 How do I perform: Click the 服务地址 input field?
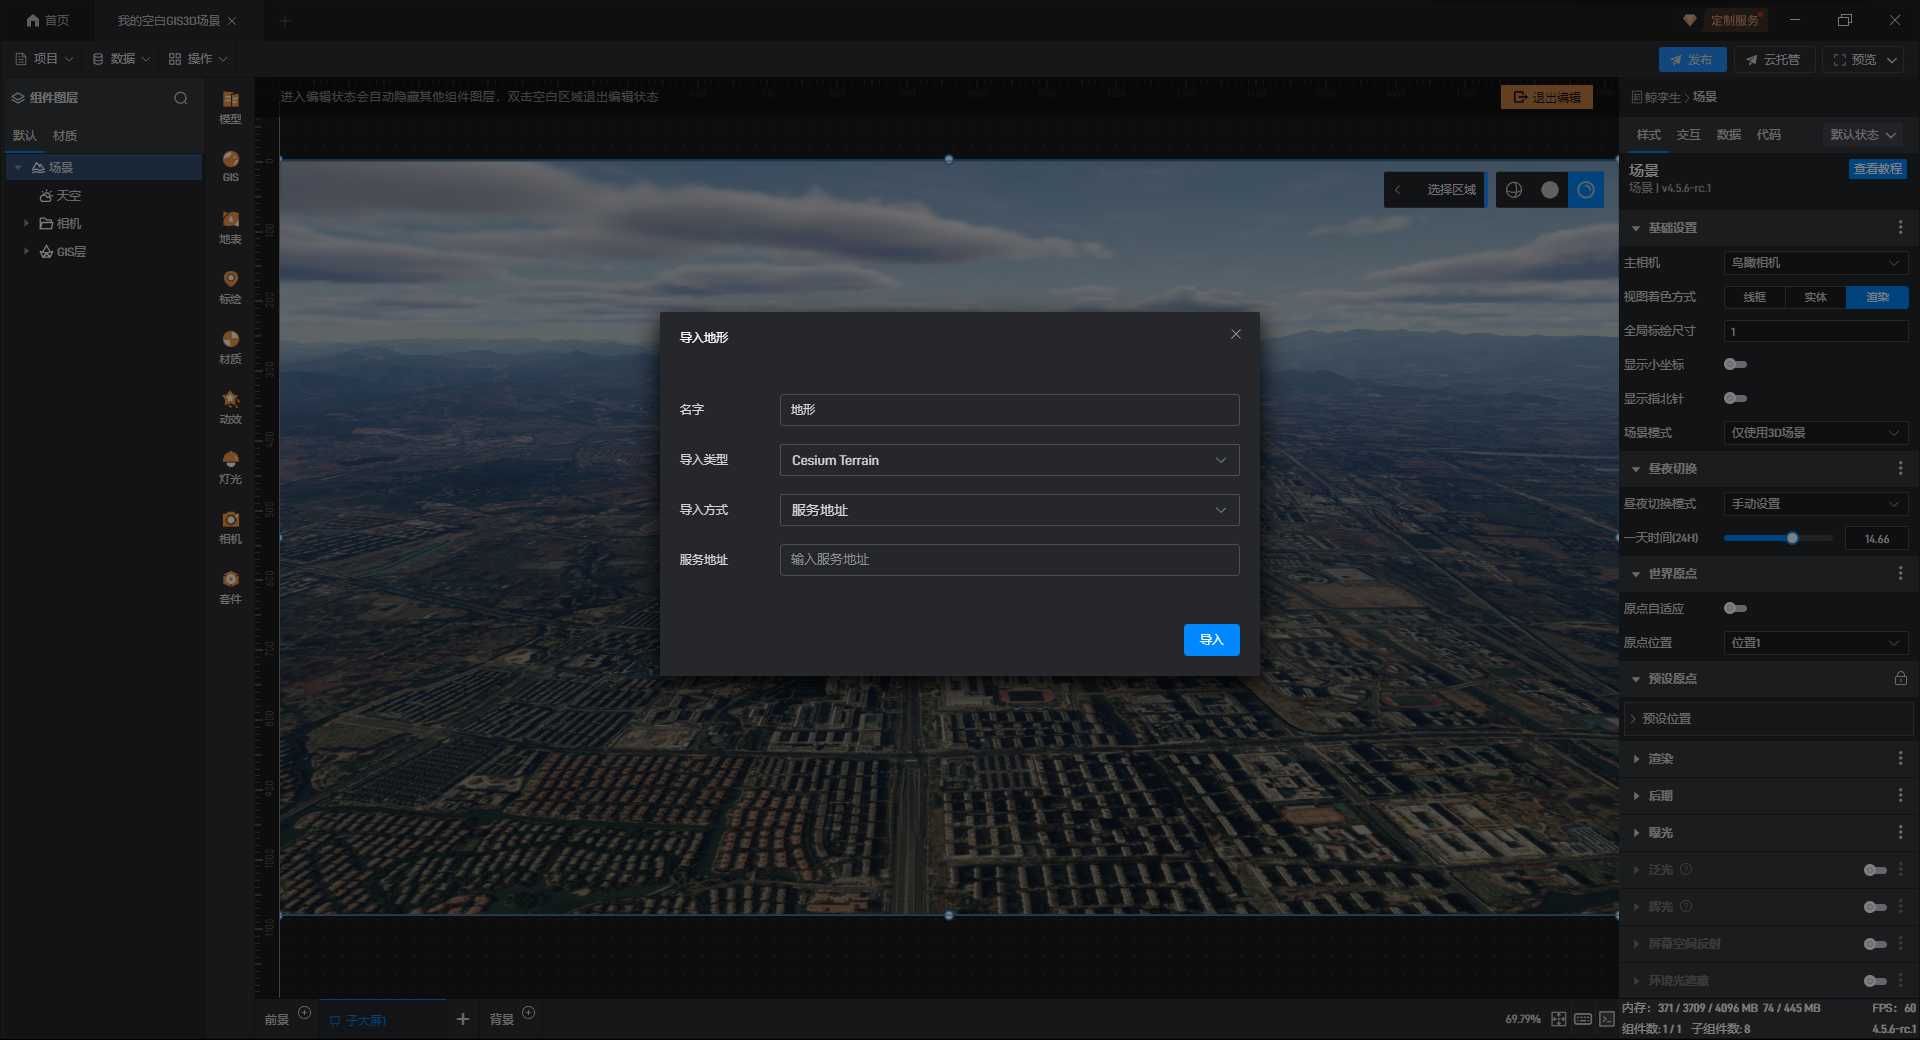[x=1009, y=560]
